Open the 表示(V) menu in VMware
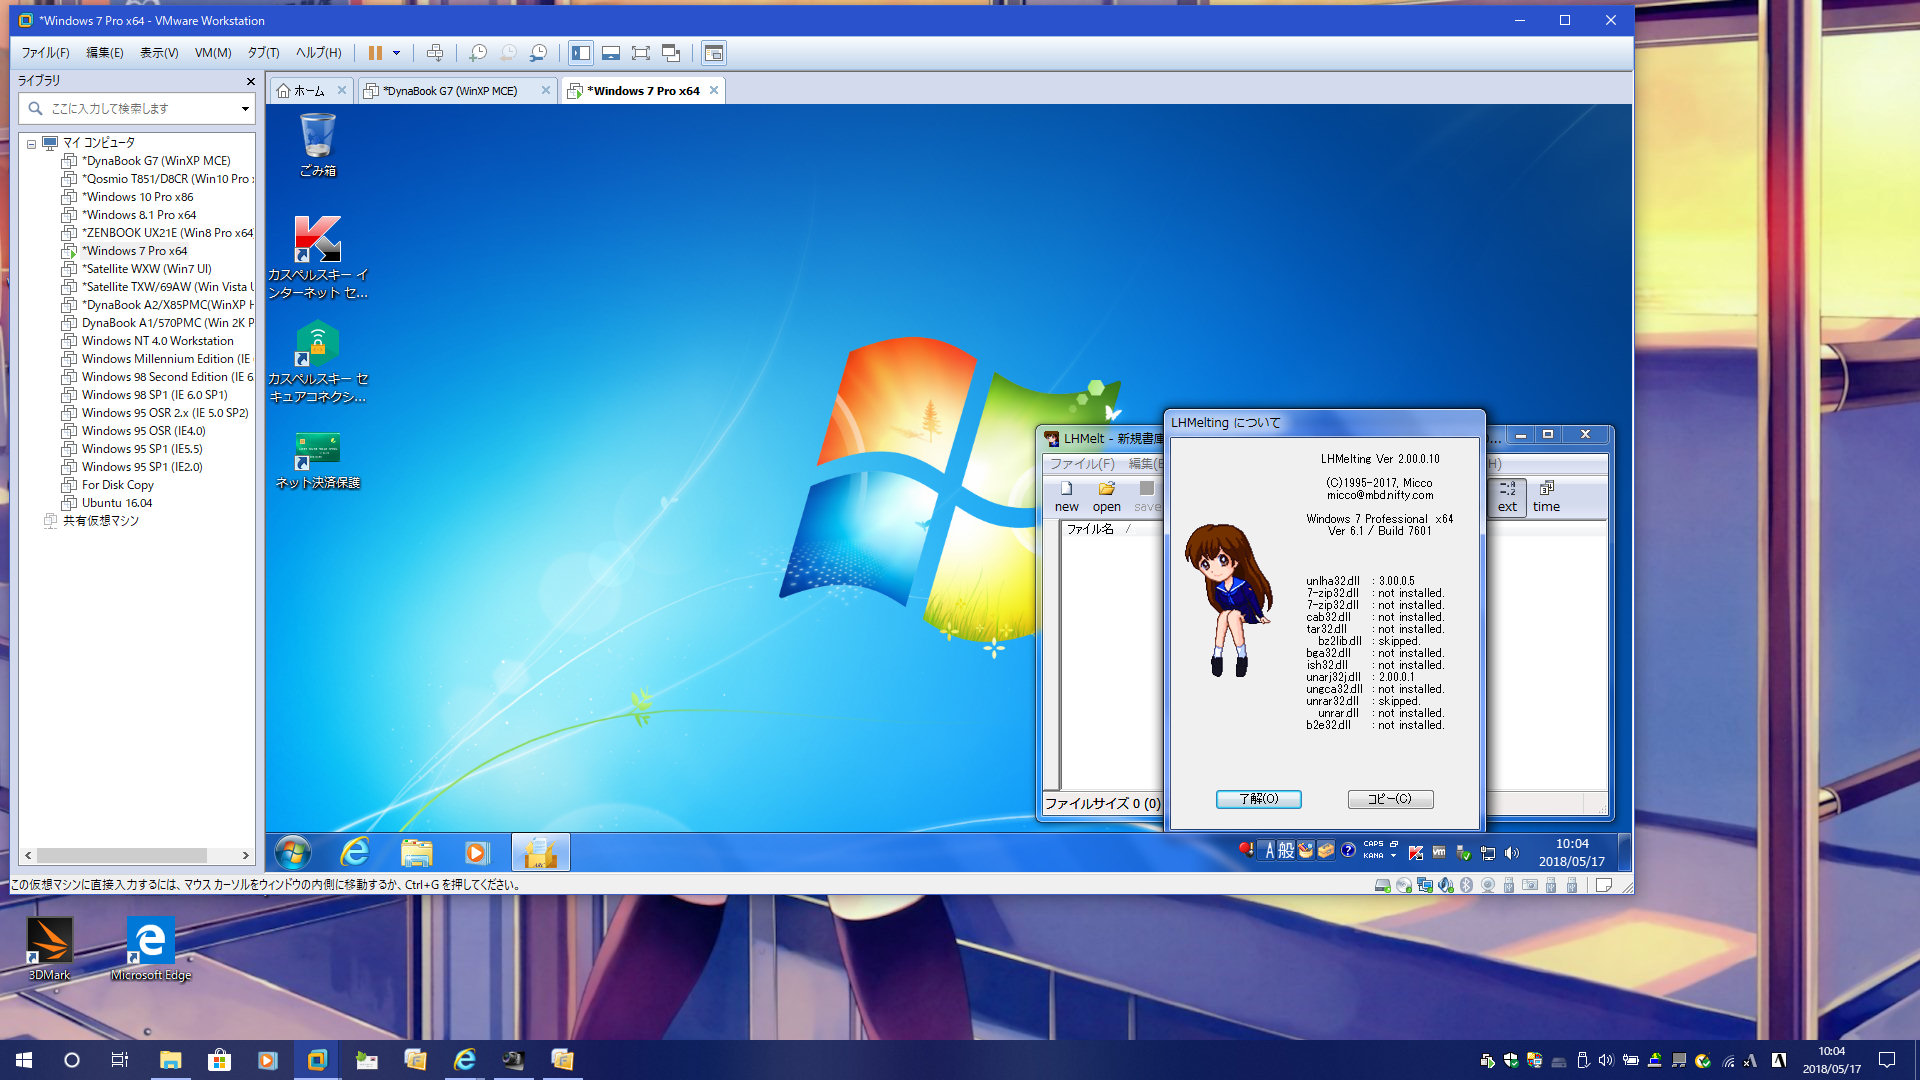This screenshot has height=1080, width=1920. click(x=159, y=53)
